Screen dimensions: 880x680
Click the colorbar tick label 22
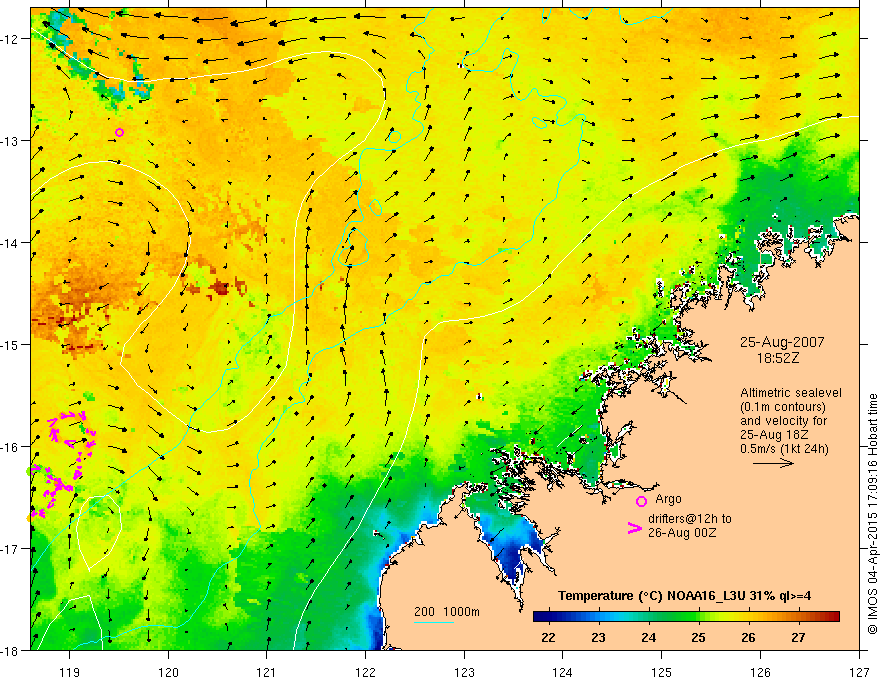click(x=548, y=637)
